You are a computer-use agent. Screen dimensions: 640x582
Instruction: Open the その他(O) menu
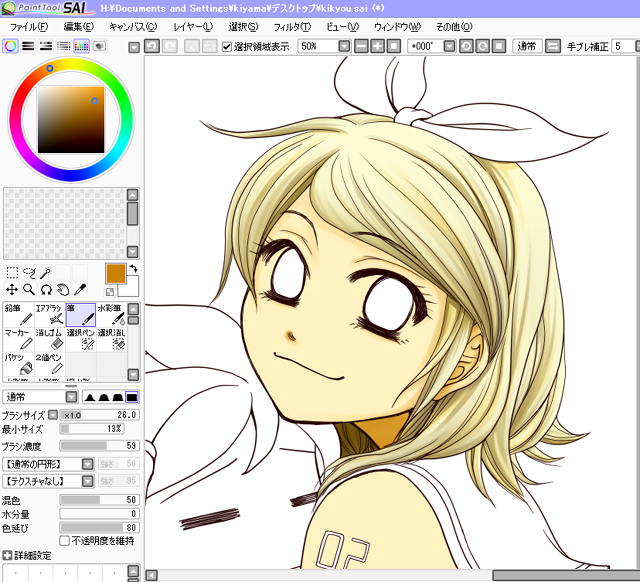tap(454, 27)
